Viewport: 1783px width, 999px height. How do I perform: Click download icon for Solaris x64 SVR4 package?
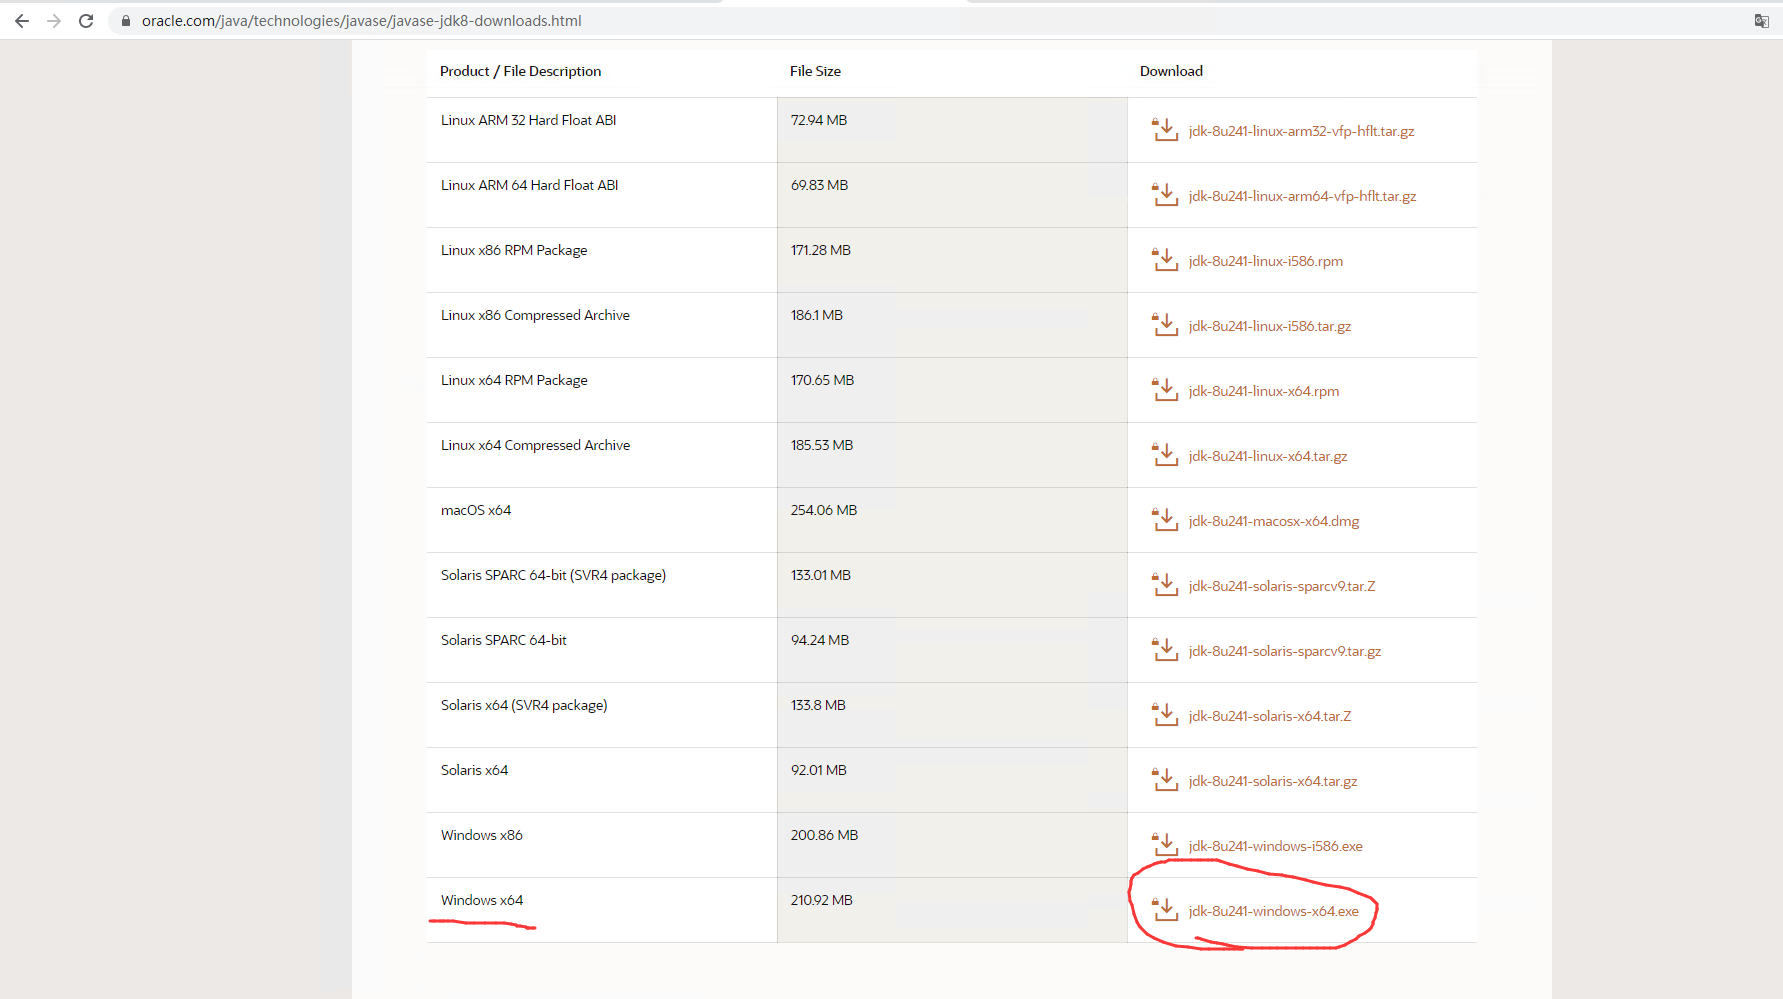click(x=1165, y=715)
